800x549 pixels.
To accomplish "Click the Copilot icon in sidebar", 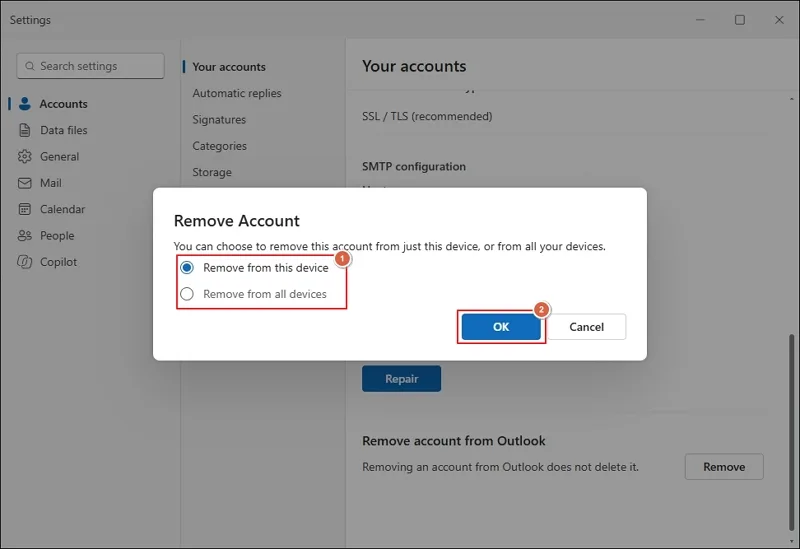I will 24,262.
